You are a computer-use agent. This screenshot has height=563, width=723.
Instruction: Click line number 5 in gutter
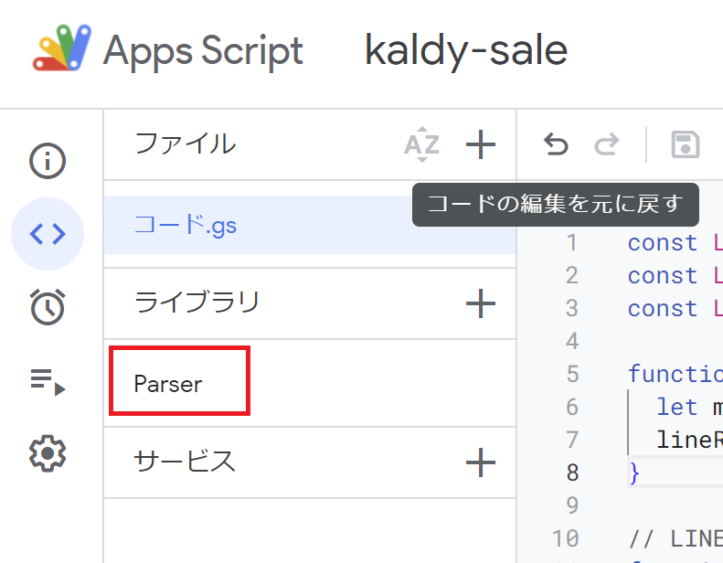click(x=572, y=374)
